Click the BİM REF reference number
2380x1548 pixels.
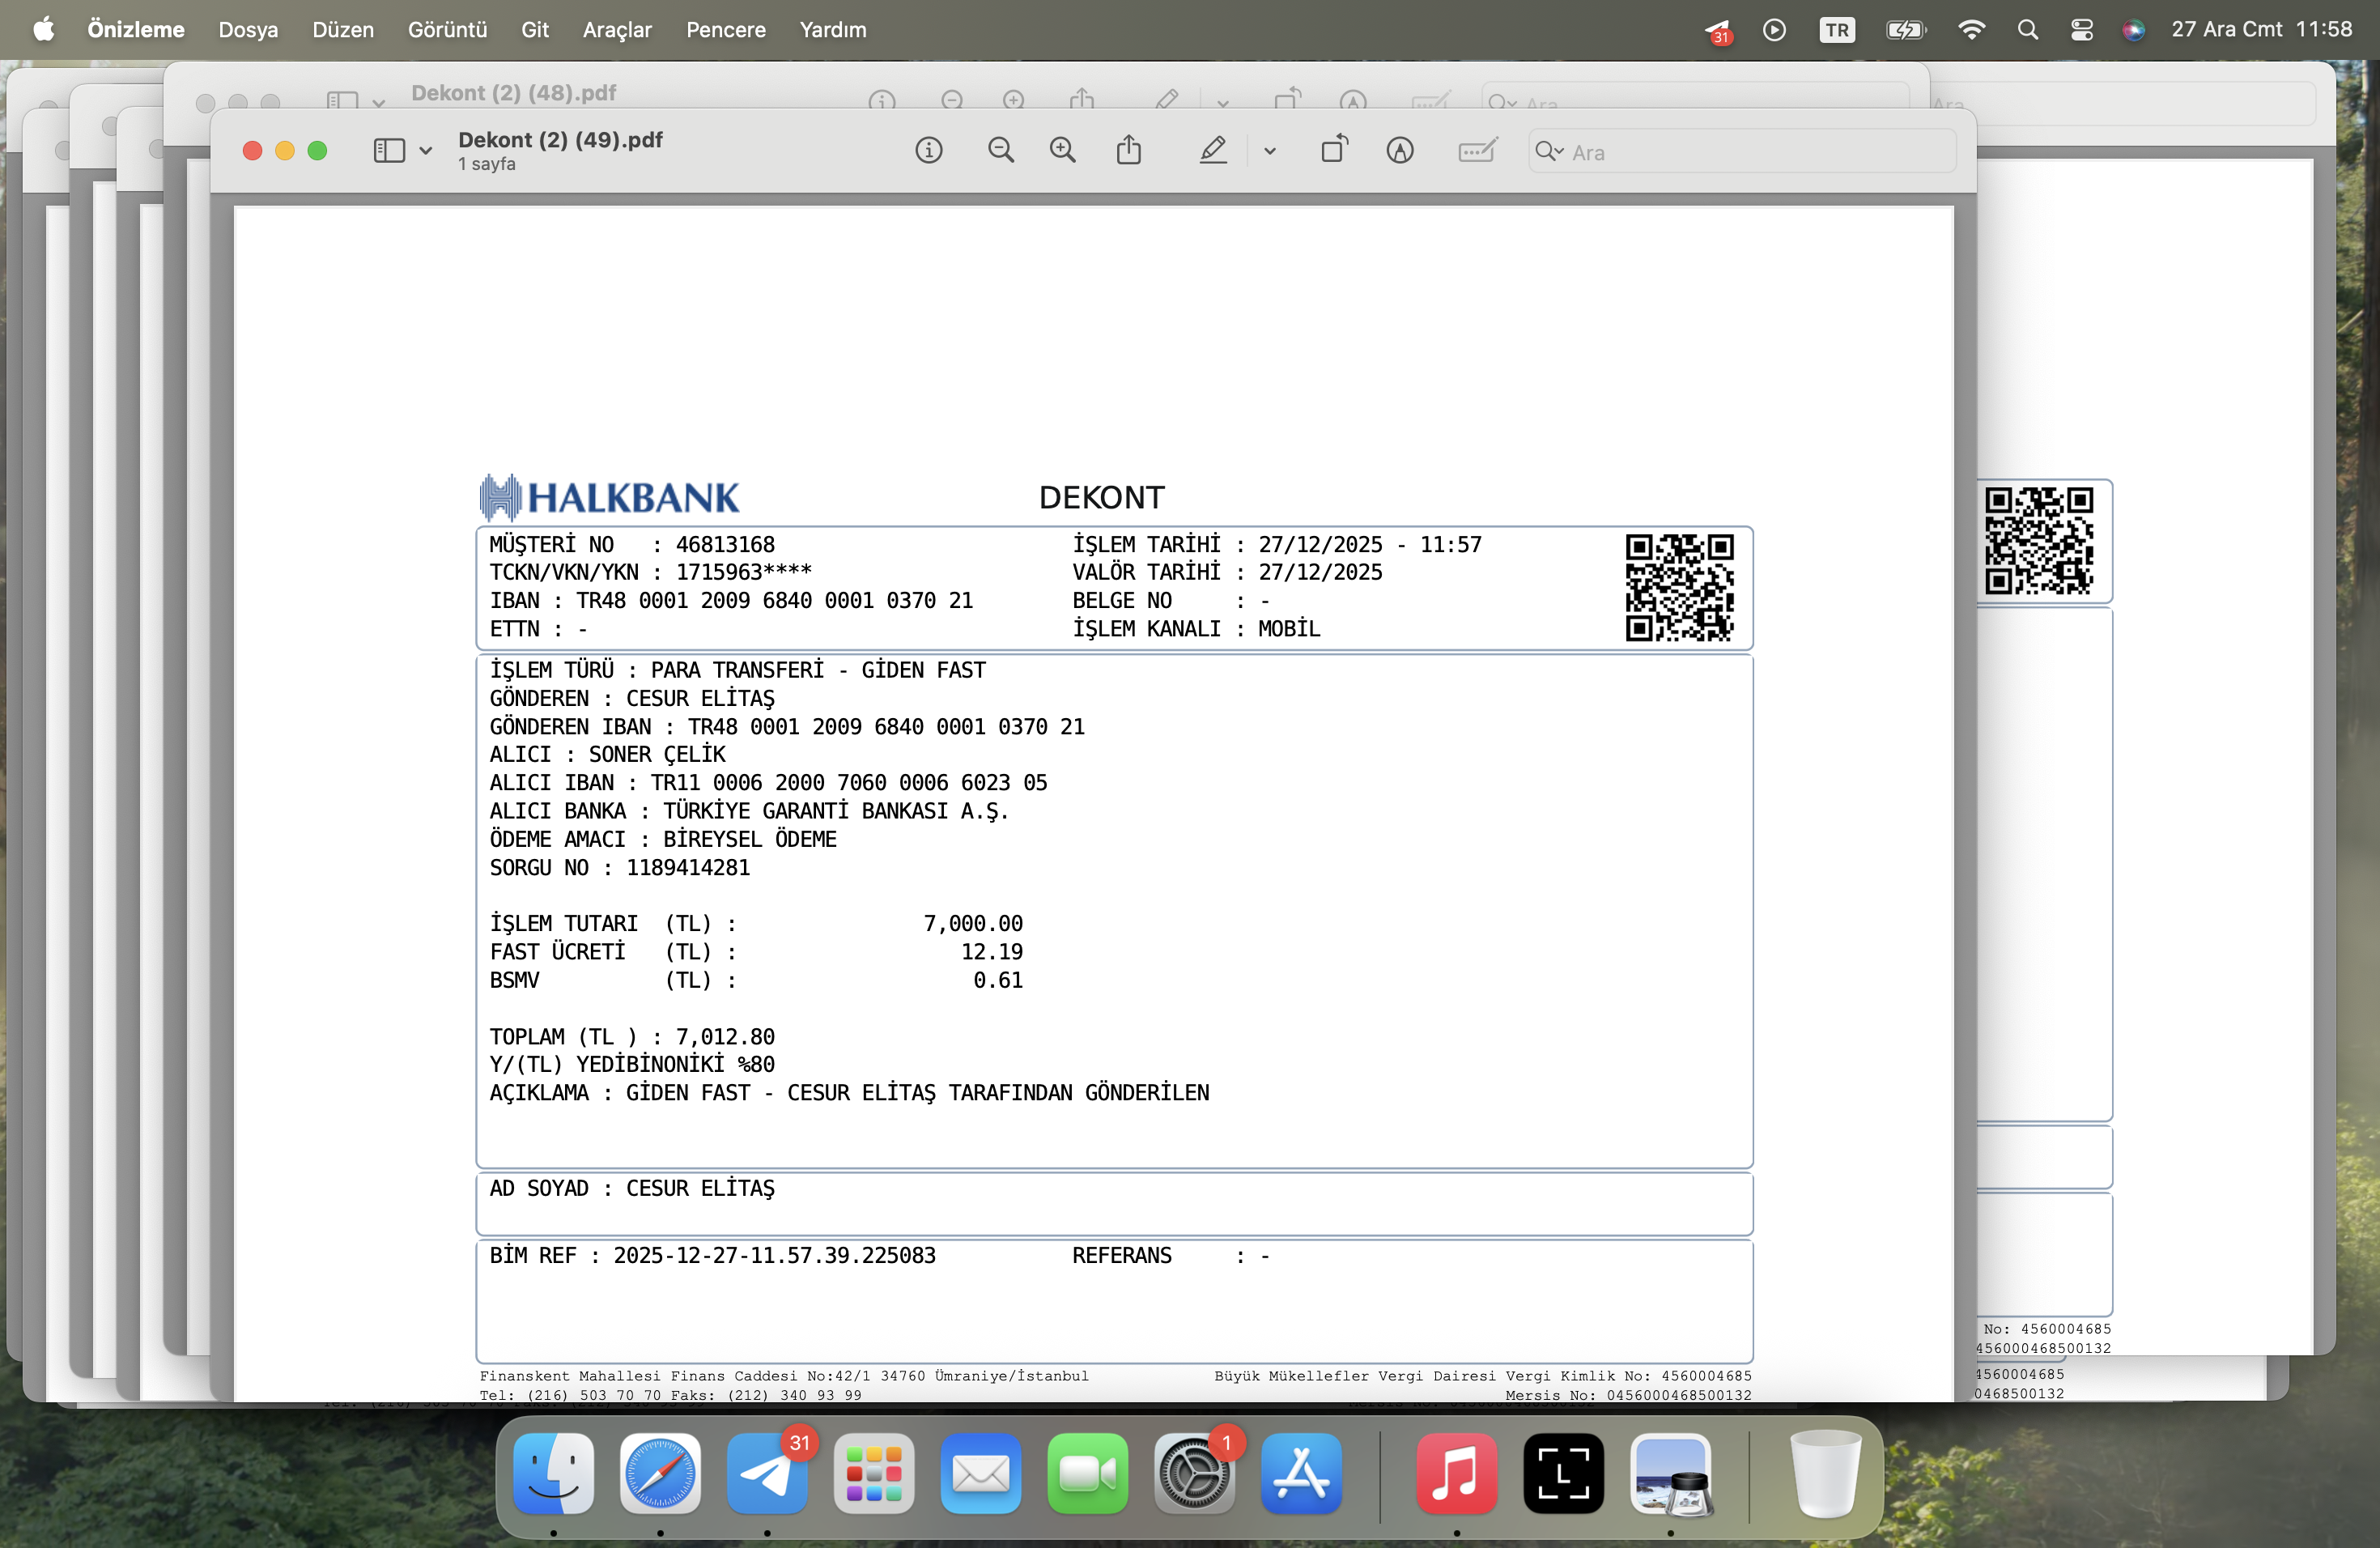(775, 1256)
